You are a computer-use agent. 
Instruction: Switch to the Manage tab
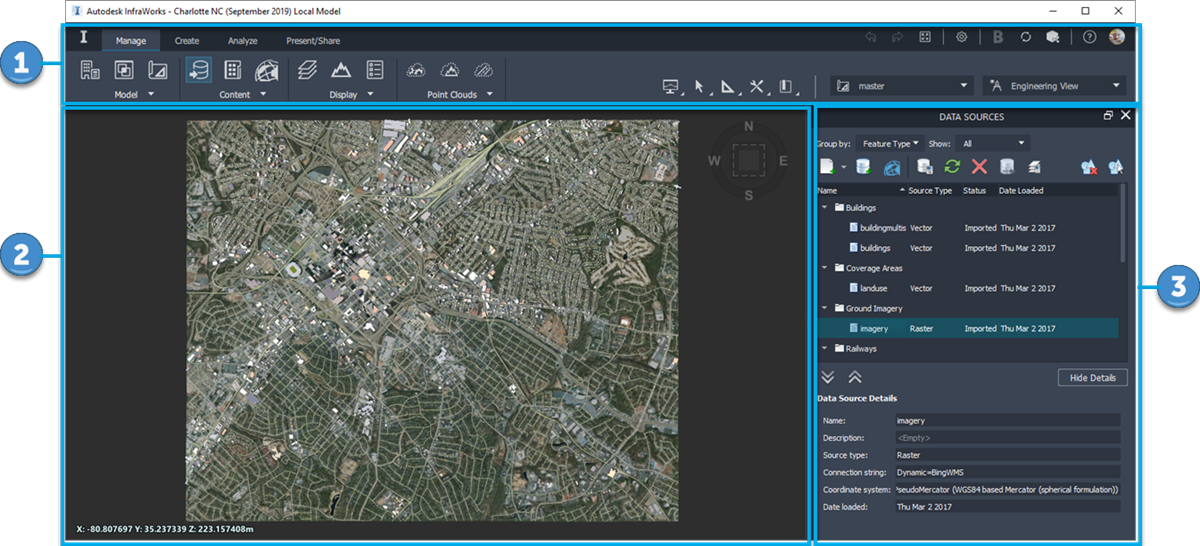tap(131, 41)
